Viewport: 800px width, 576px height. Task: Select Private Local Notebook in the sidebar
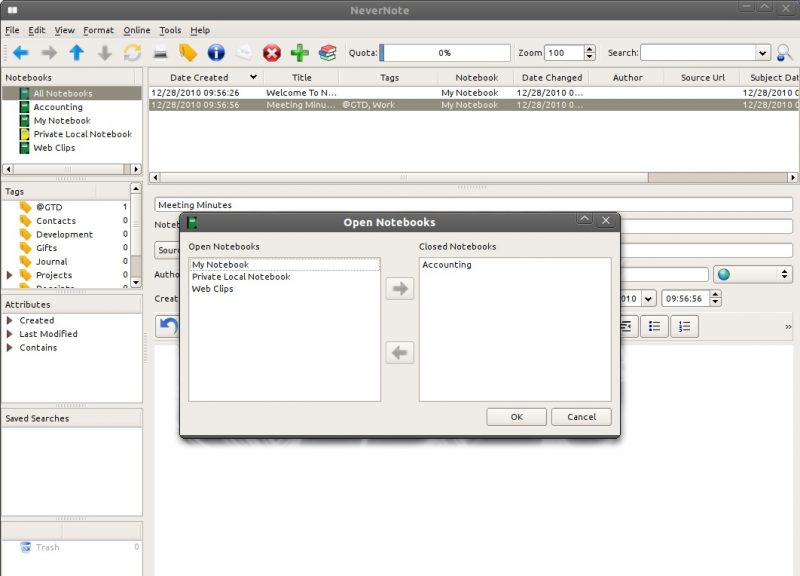pyautogui.click(x=83, y=134)
